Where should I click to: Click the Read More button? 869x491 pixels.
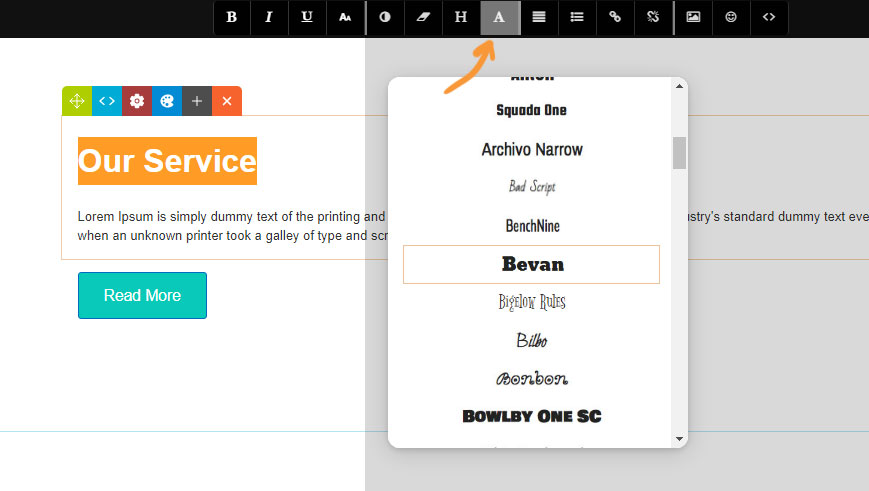pos(142,296)
